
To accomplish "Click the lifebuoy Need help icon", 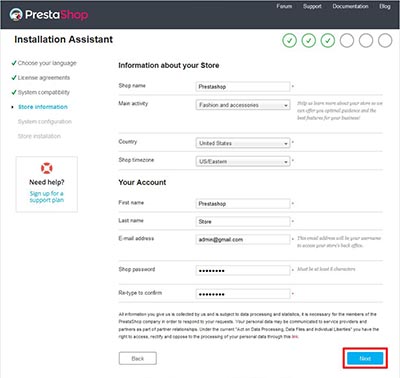I will pyautogui.click(x=47, y=168).
